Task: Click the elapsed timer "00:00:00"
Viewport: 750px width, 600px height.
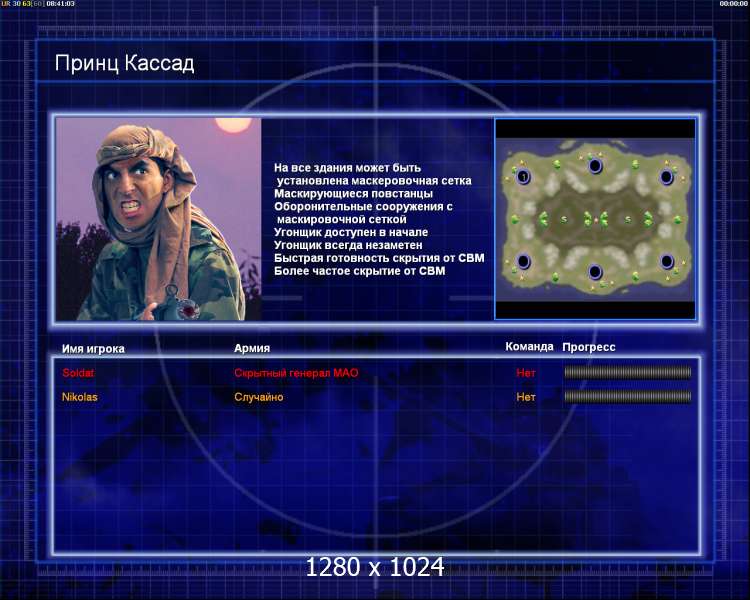Action: (733, 3)
